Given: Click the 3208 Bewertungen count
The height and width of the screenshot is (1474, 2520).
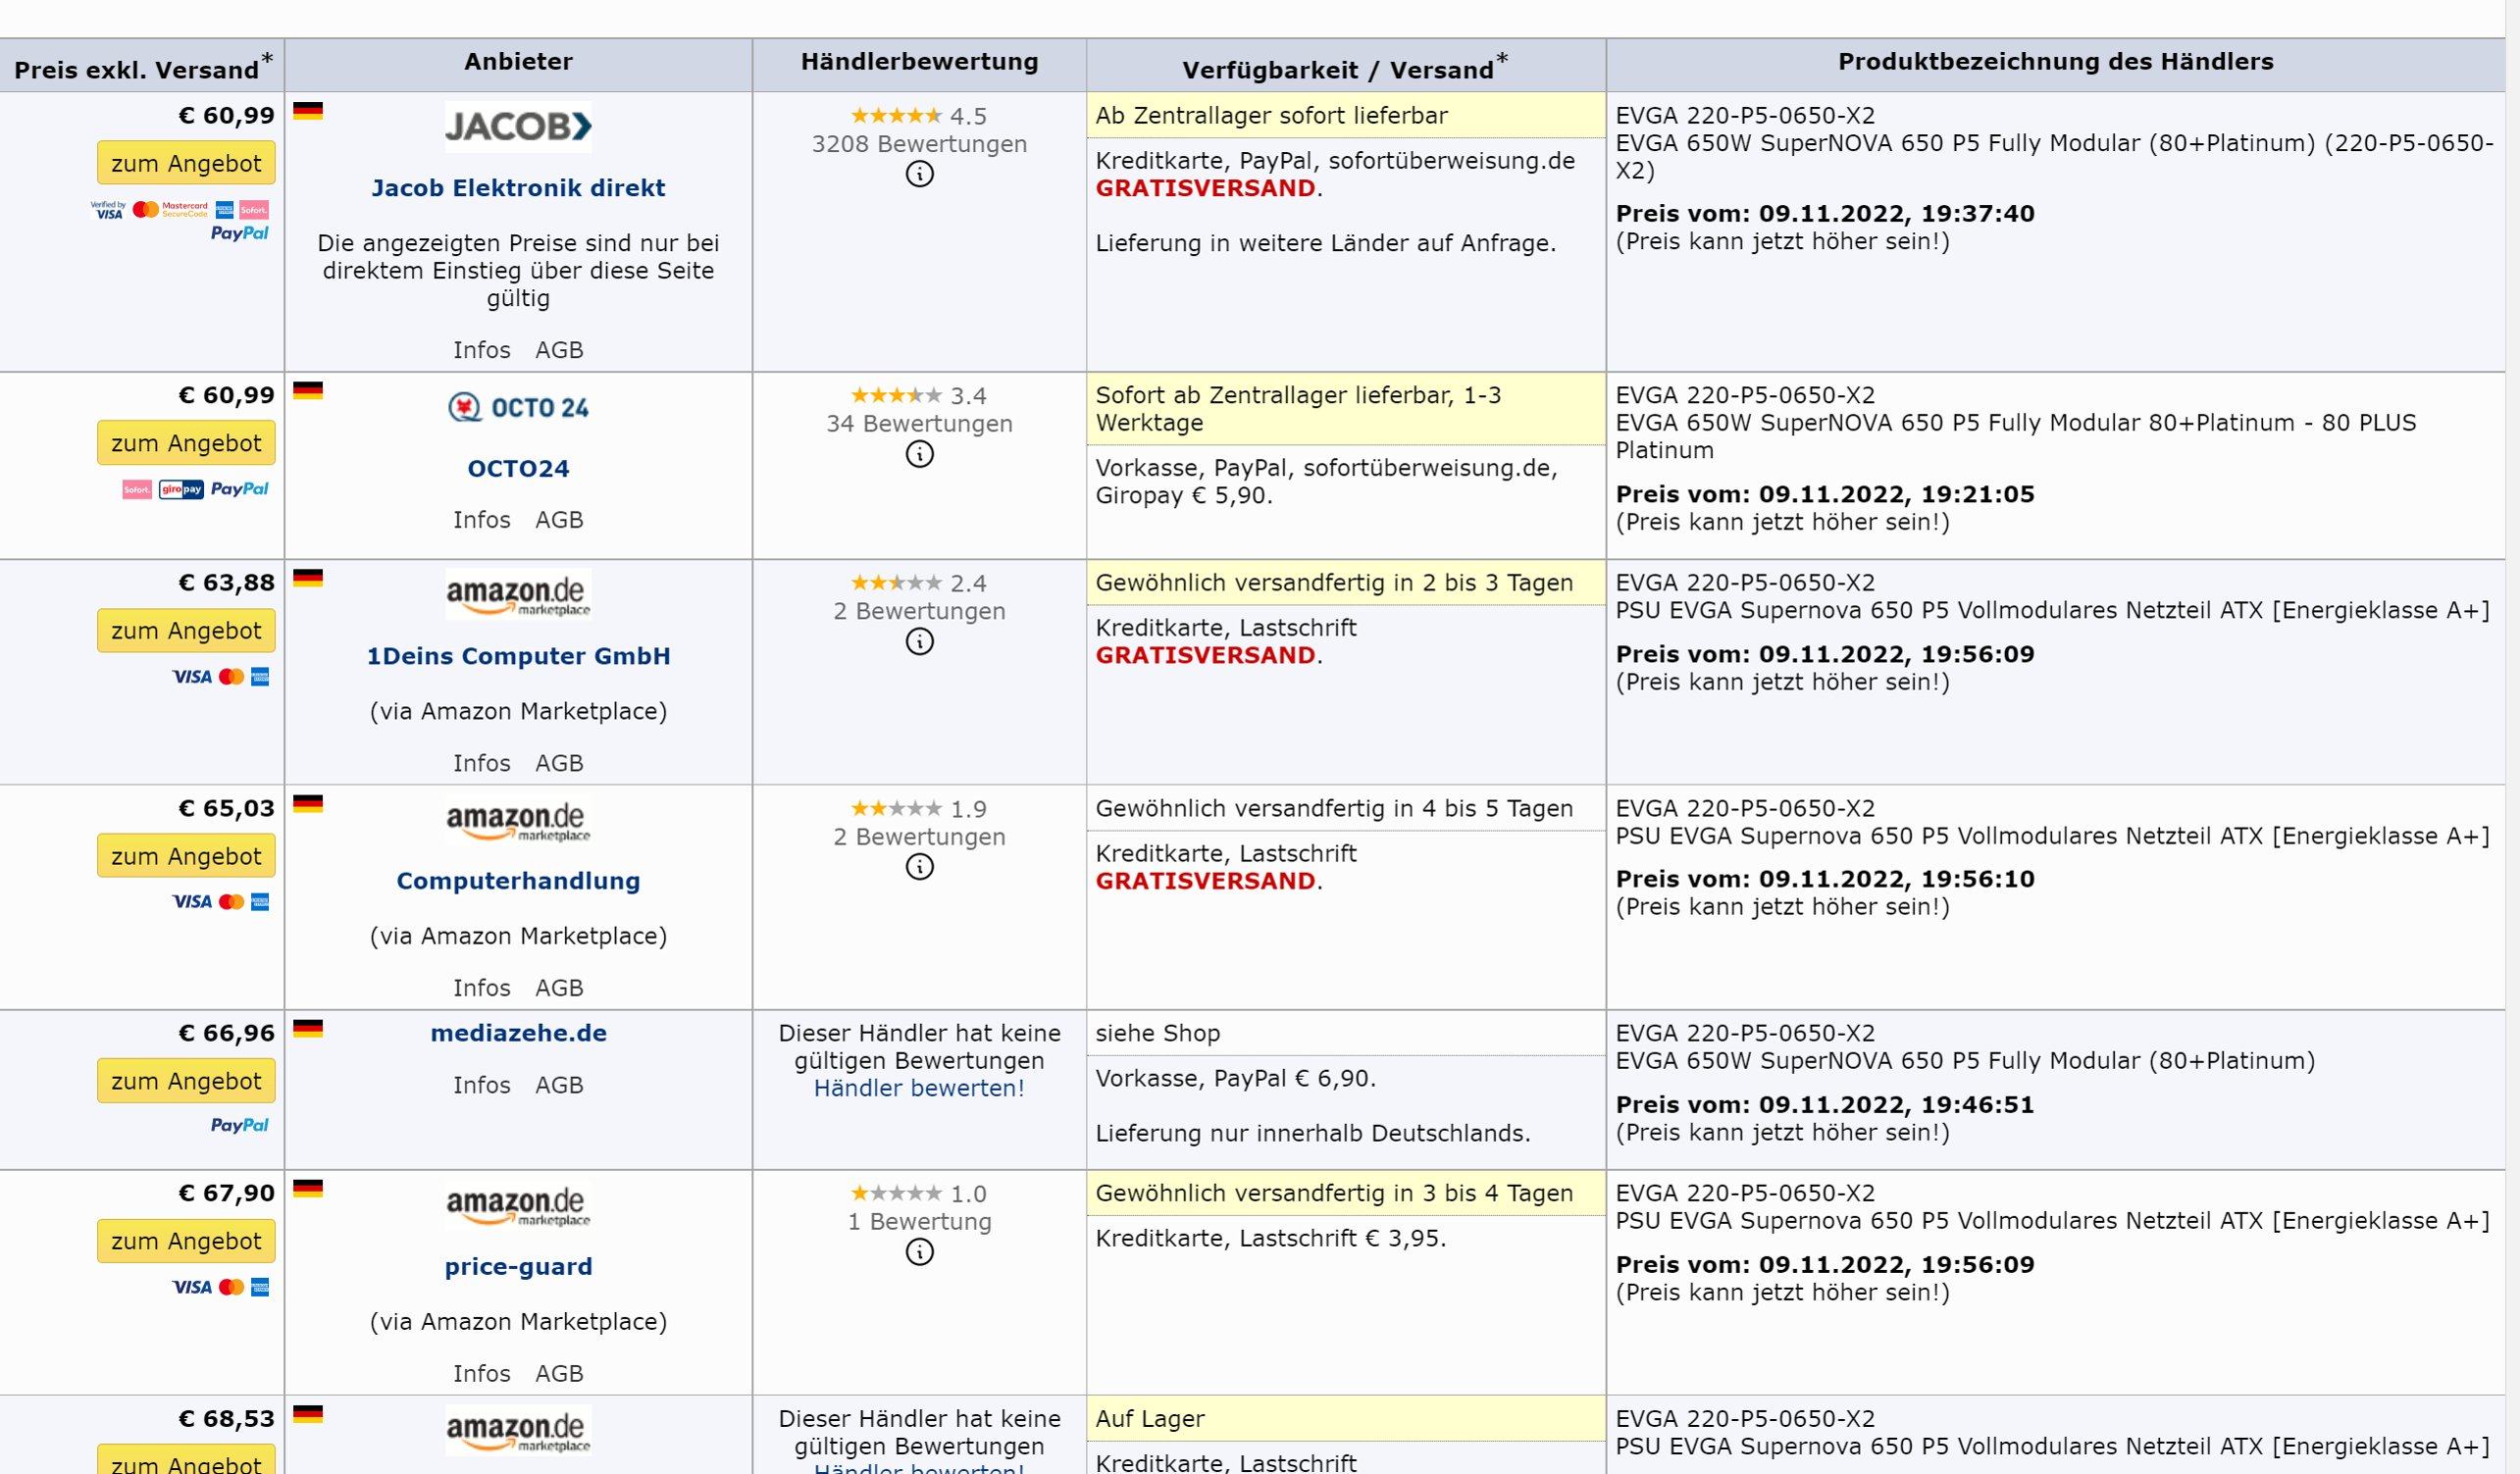Looking at the screenshot, I should pyautogui.click(x=919, y=144).
